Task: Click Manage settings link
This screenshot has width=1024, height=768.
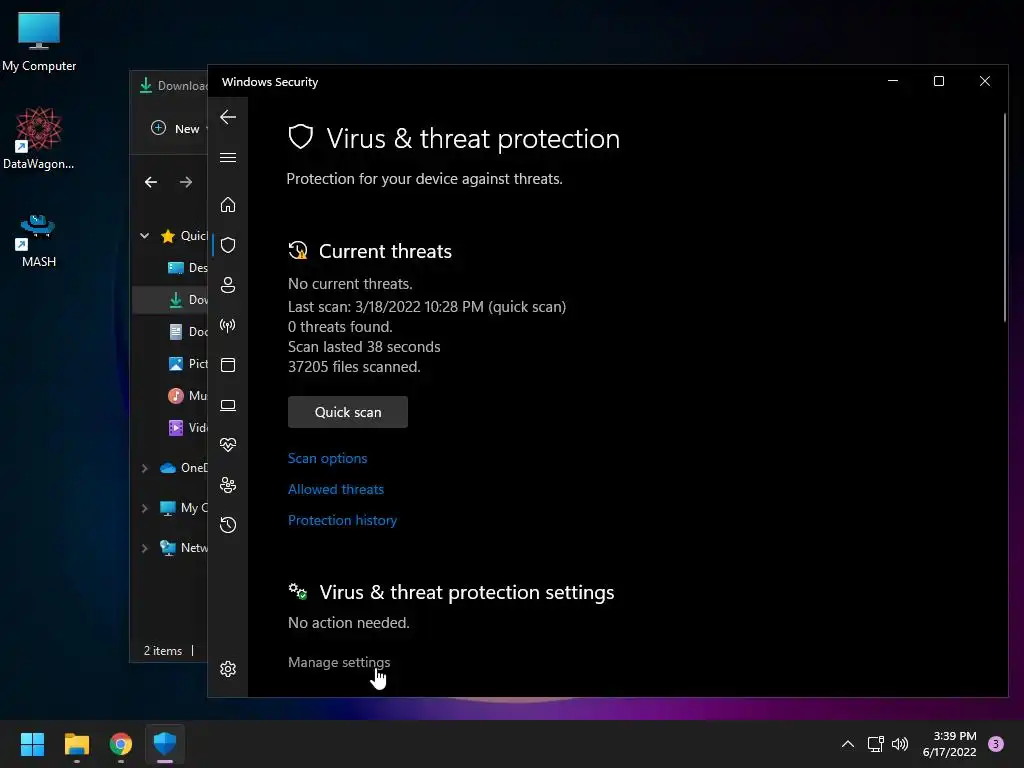Action: [339, 662]
